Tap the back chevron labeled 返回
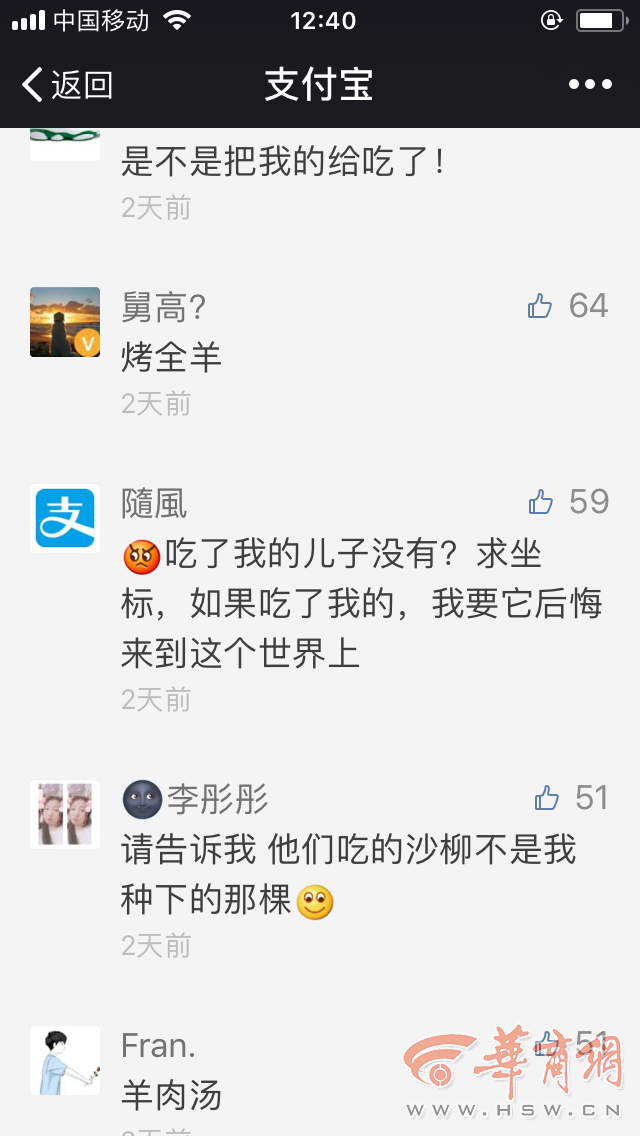 point(67,85)
